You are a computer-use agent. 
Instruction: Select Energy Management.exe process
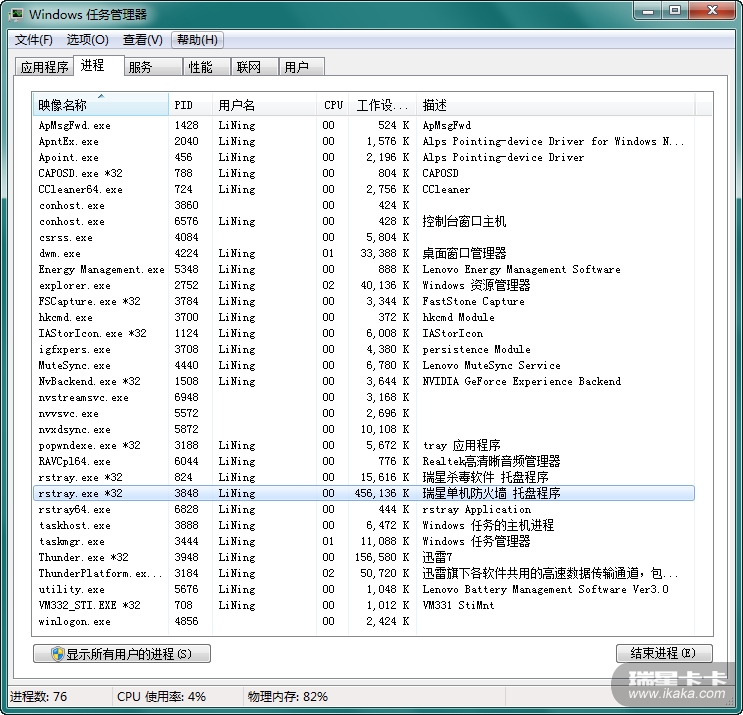coord(364,269)
